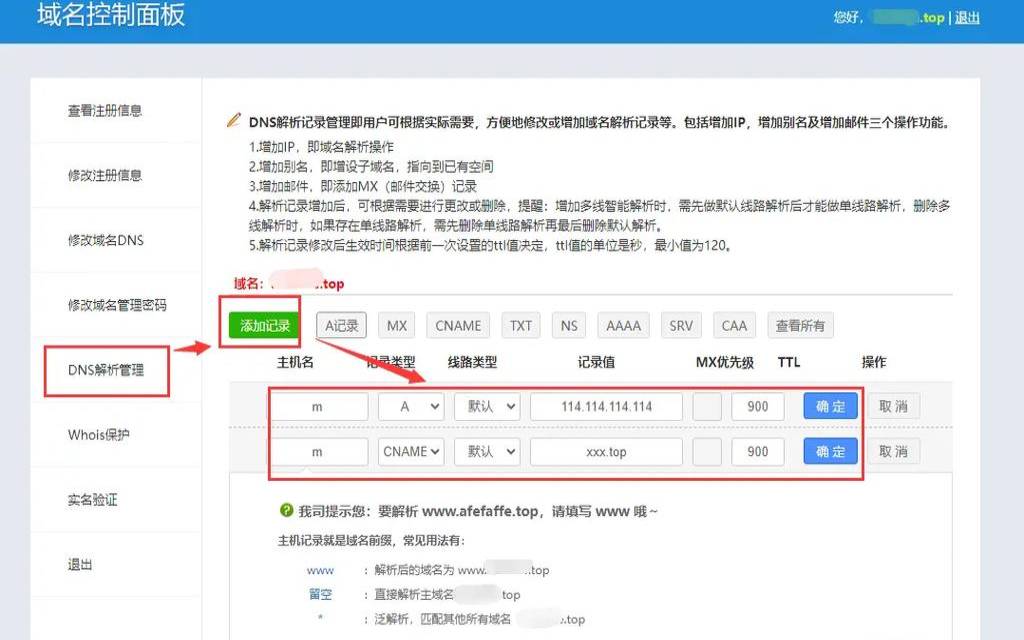This screenshot has height=640, width=1024.
Task: Click the 线路类型 column header
Action: (472, 362)
